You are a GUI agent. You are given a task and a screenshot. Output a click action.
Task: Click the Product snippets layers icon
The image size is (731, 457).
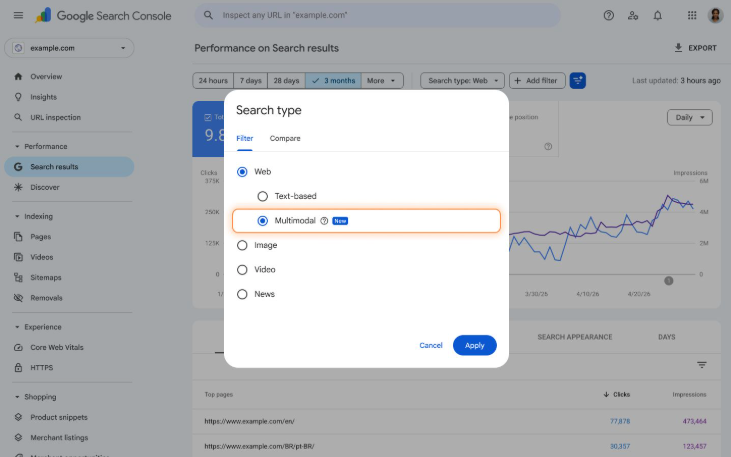[18, 417]
